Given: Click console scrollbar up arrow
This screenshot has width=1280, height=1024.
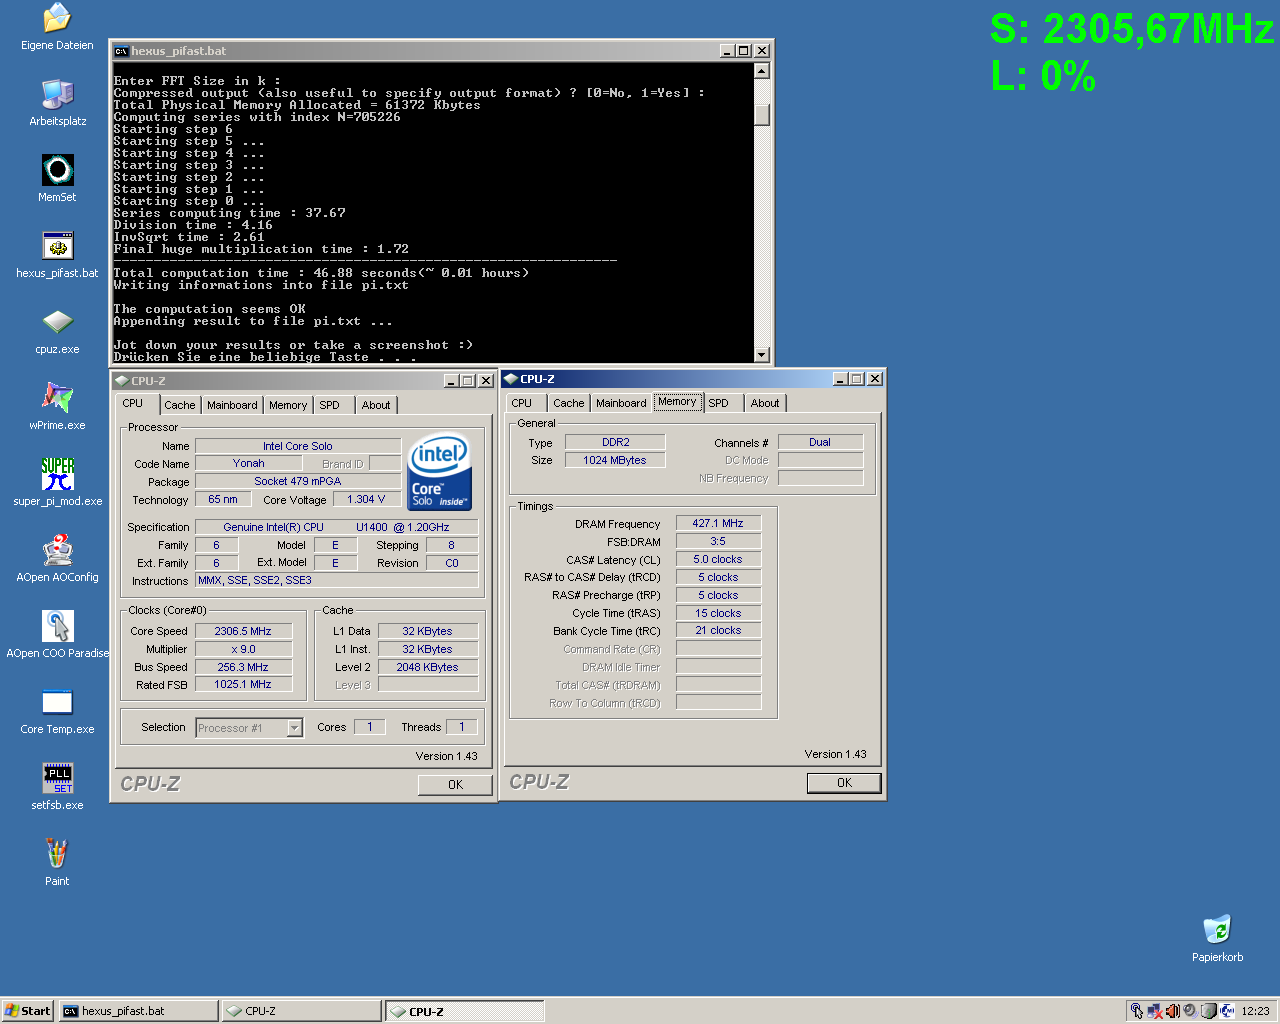Looking at the screenshot, I should pyautogui.click(x=762, y=71).
